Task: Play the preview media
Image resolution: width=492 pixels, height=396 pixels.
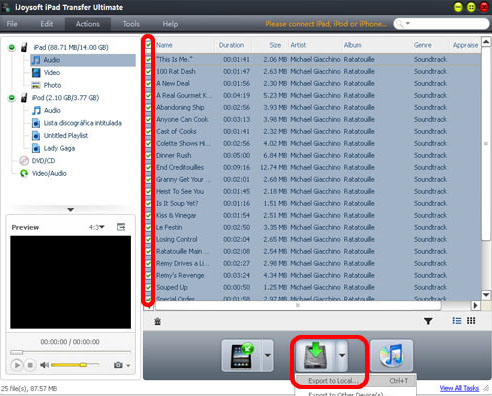Action: (17, 365)
